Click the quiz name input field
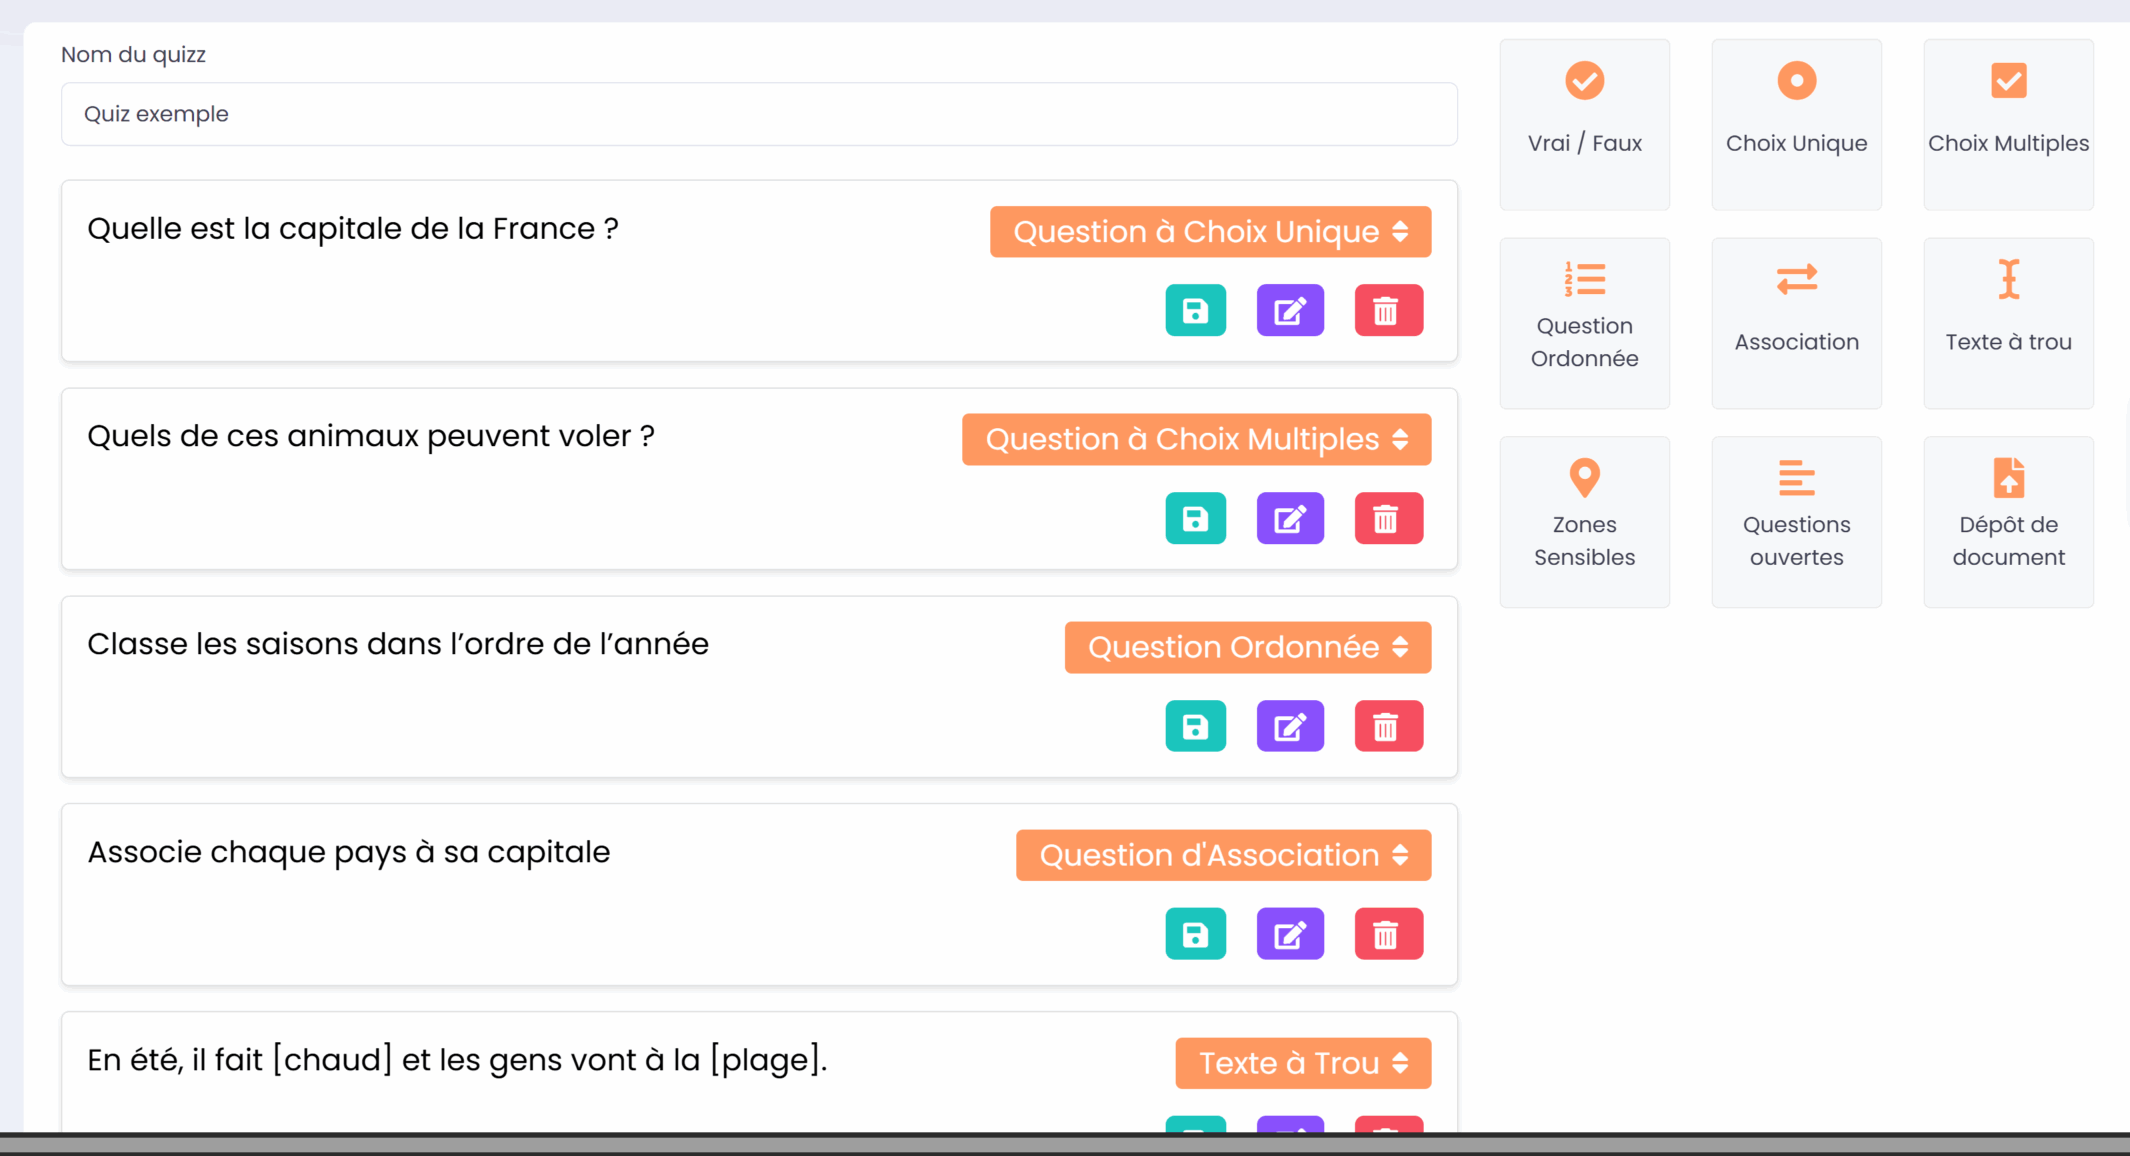The width and height of the screenshot is (2130, 1156). tap(758, 114)
